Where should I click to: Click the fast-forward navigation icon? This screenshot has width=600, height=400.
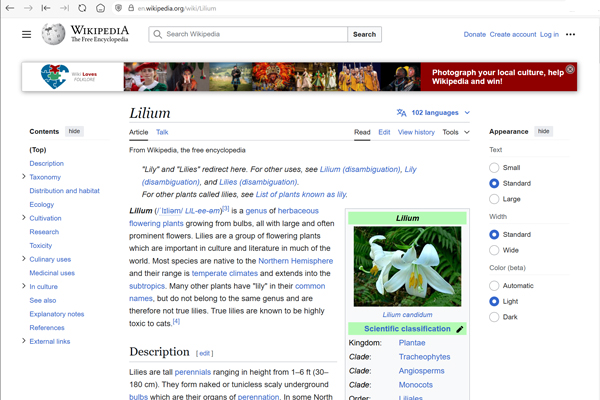pos(64,8)
